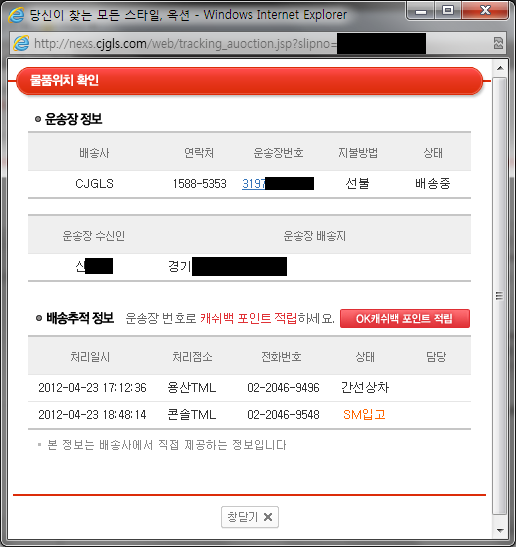
Task: Select the 배송중 status cell
Action: coord(433,183)
